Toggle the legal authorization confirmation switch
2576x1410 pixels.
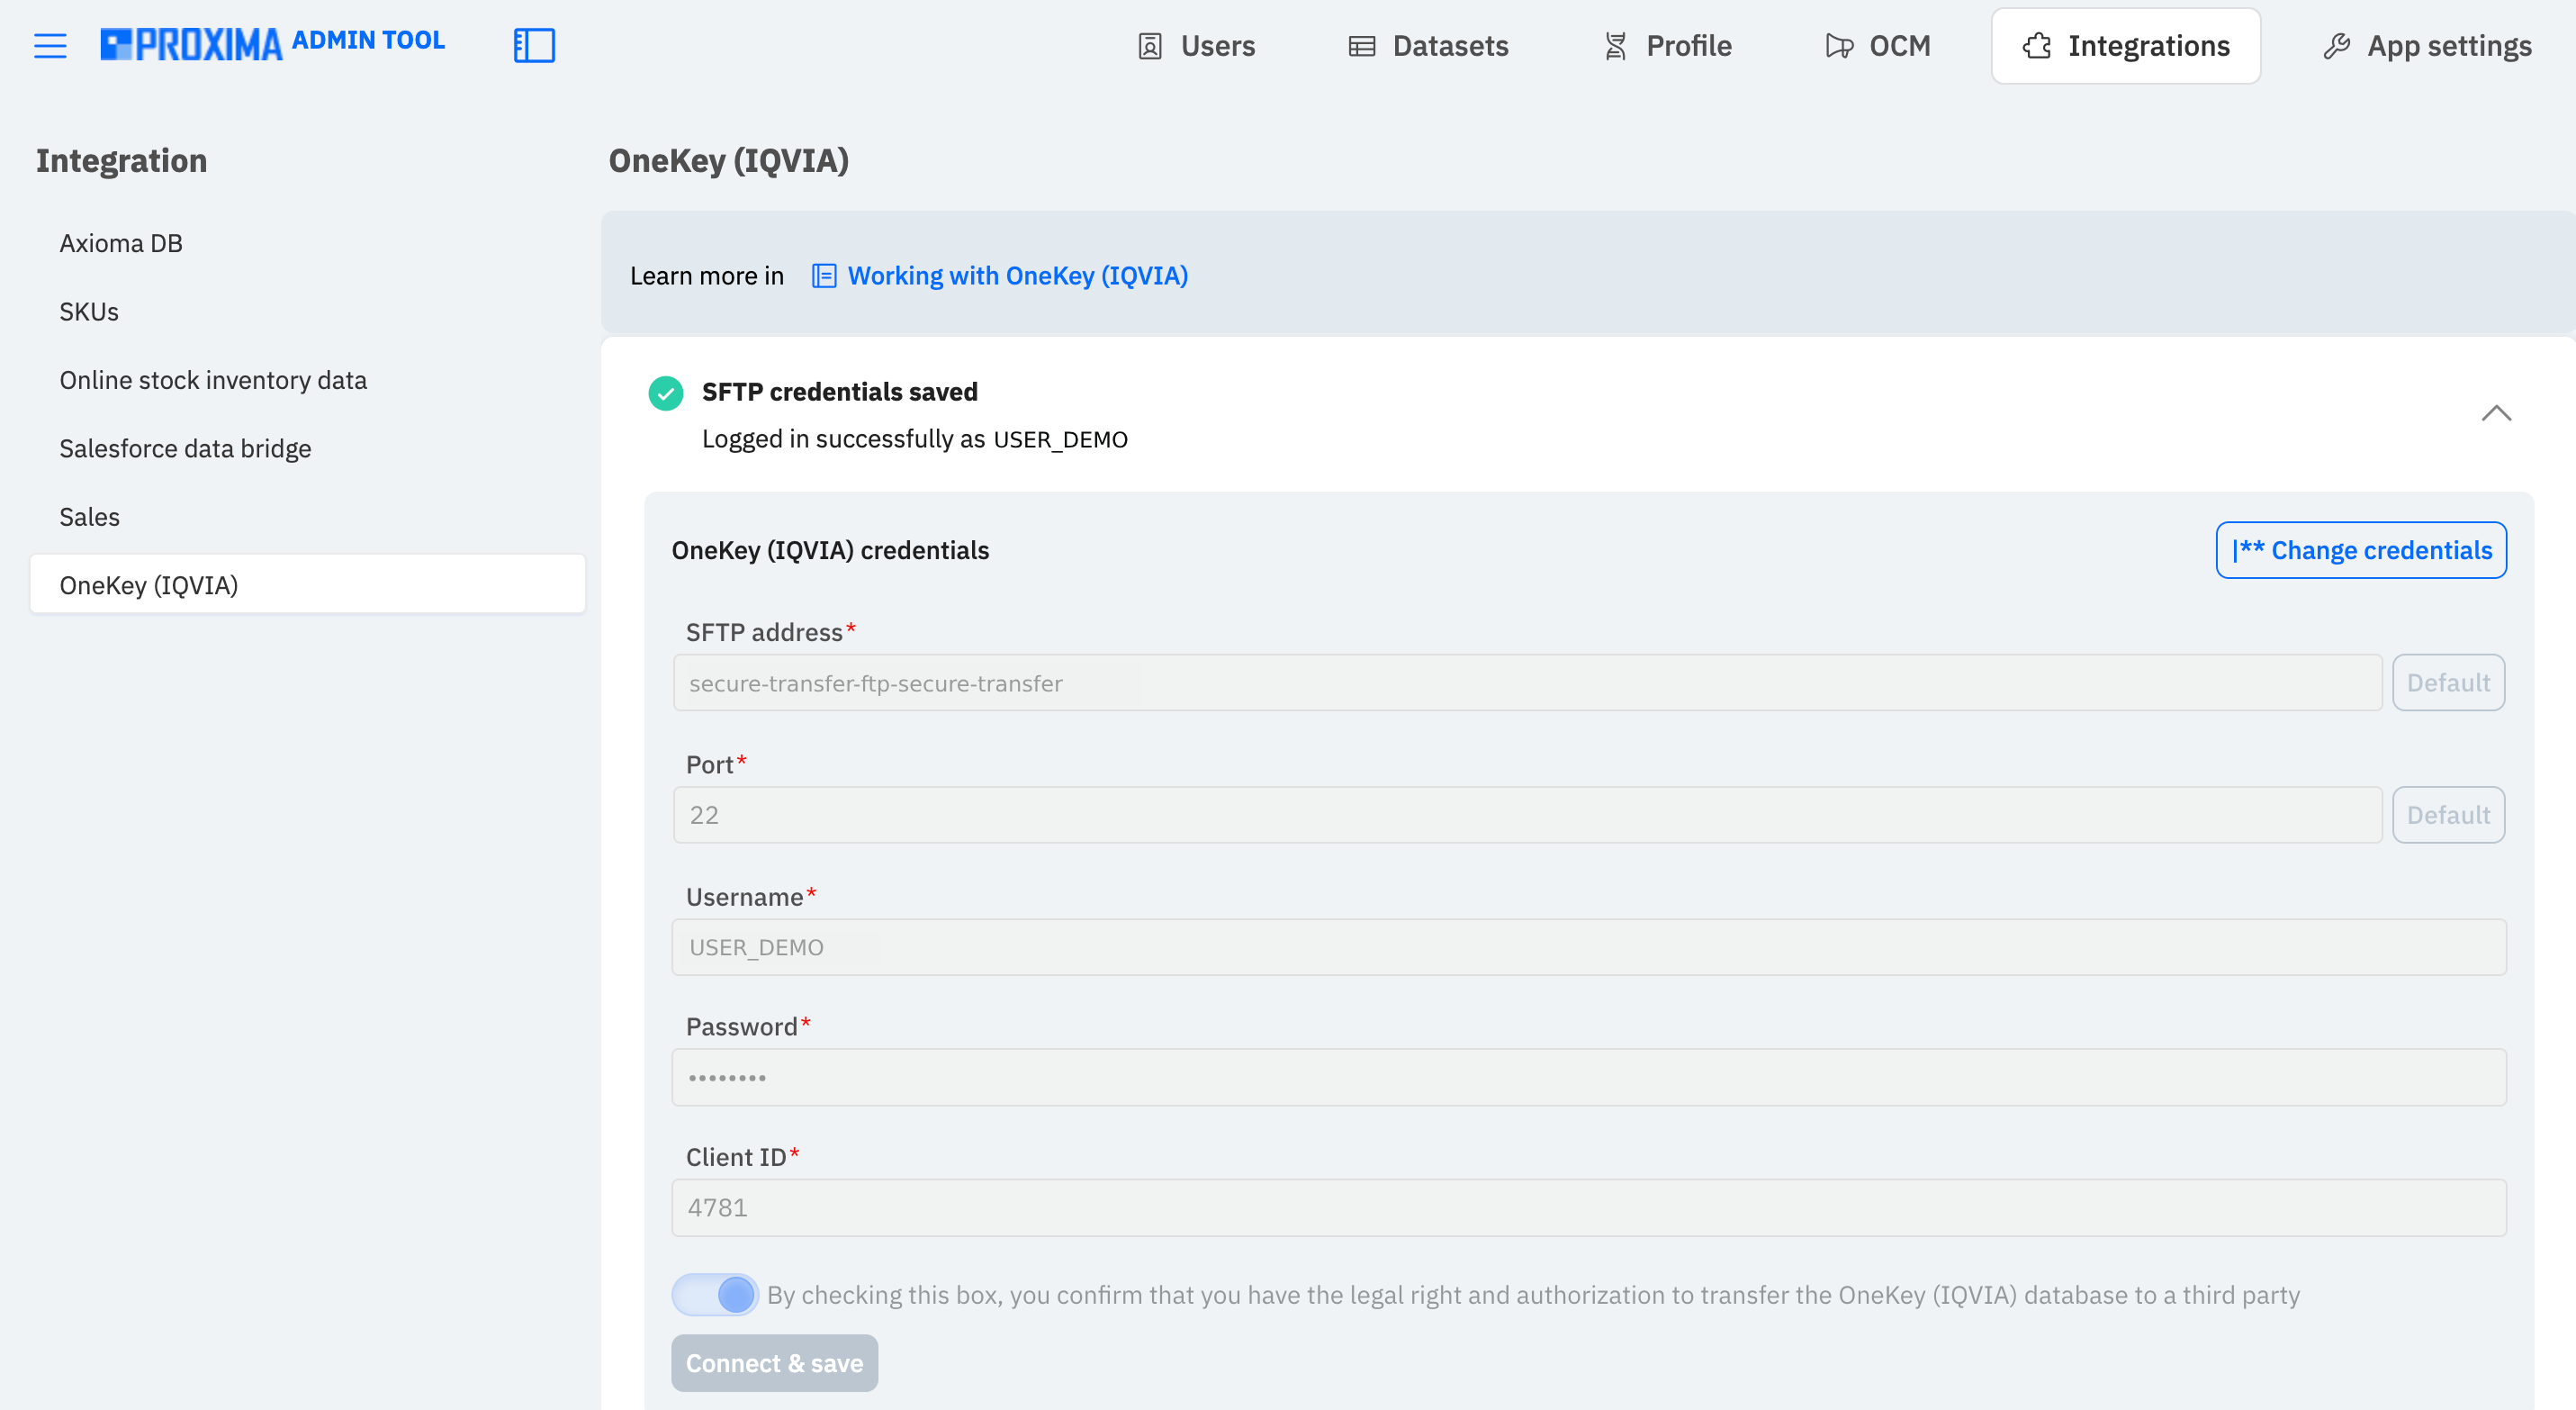[715, 1295]
